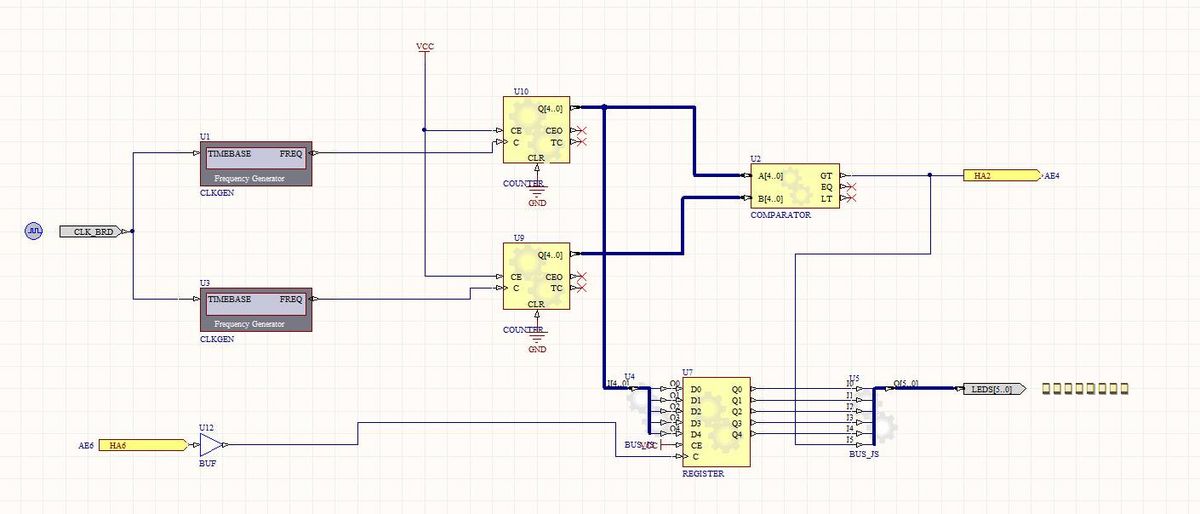Select the U10 counter component
Image resolution: width=1200 pixels, height=514 pixels.
coord(535,133)
